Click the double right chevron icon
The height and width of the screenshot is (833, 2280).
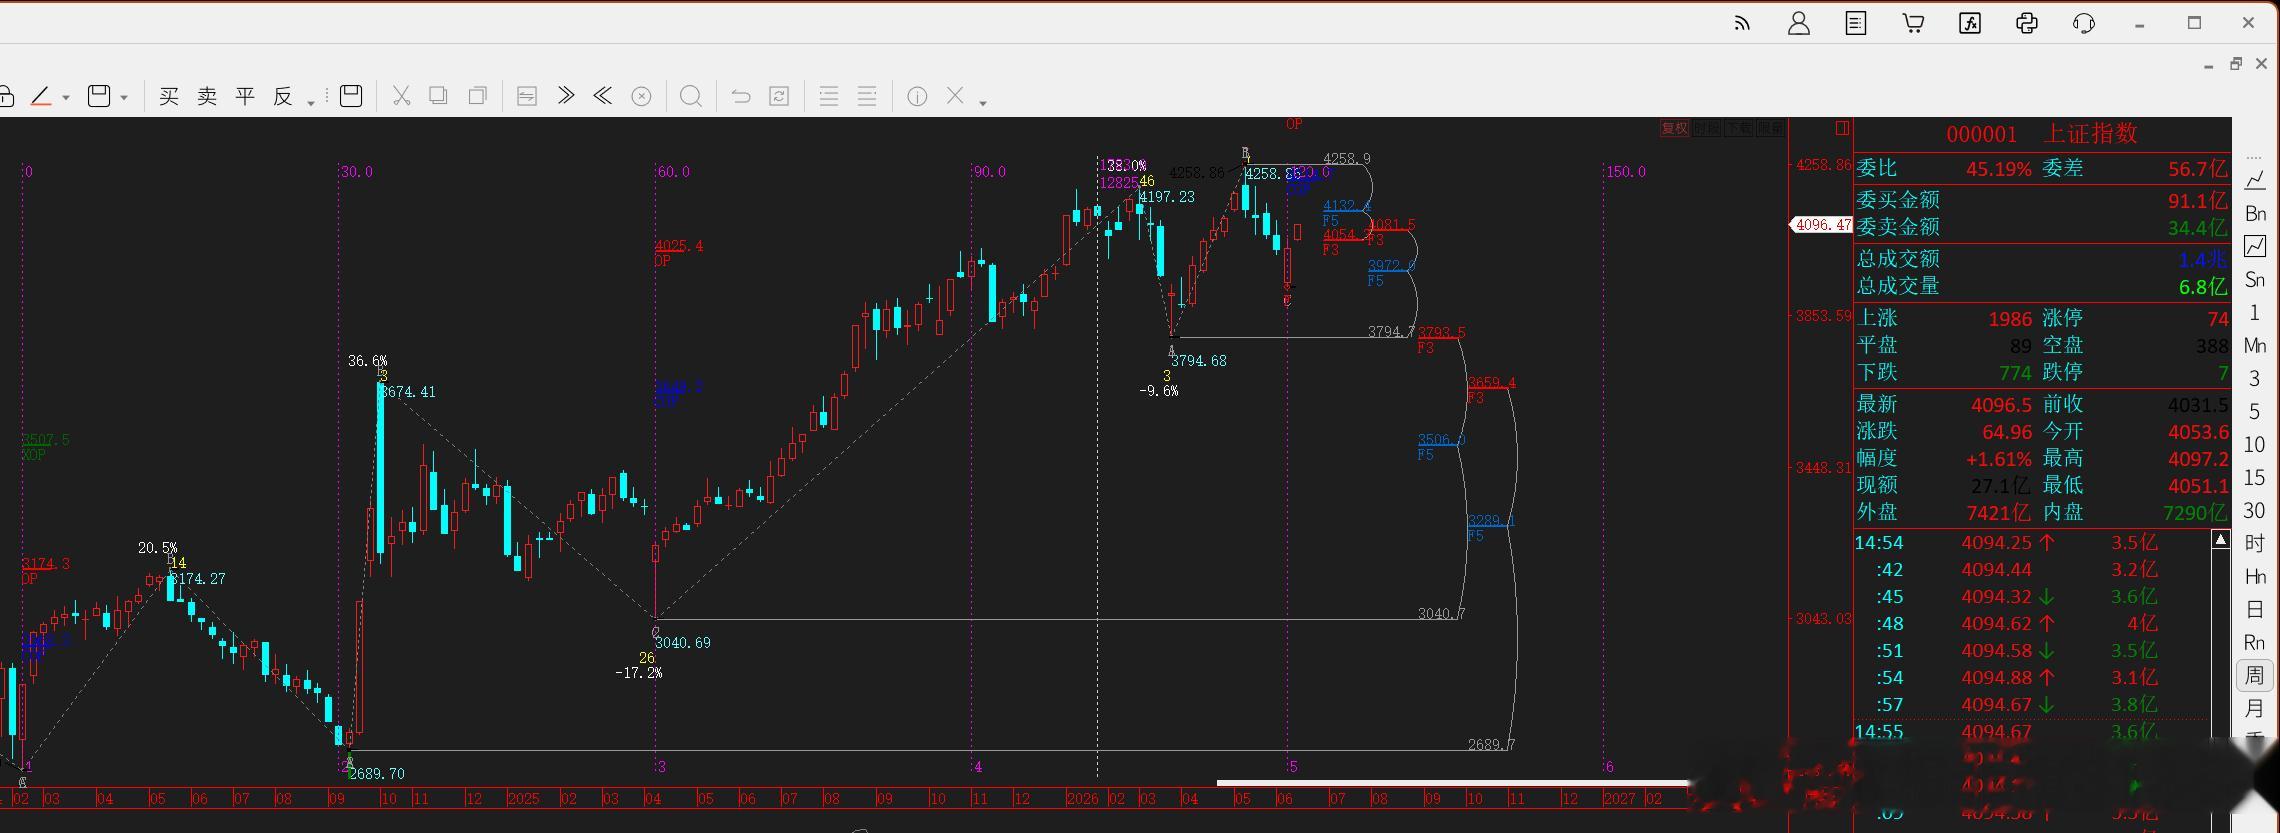point(566,96)
